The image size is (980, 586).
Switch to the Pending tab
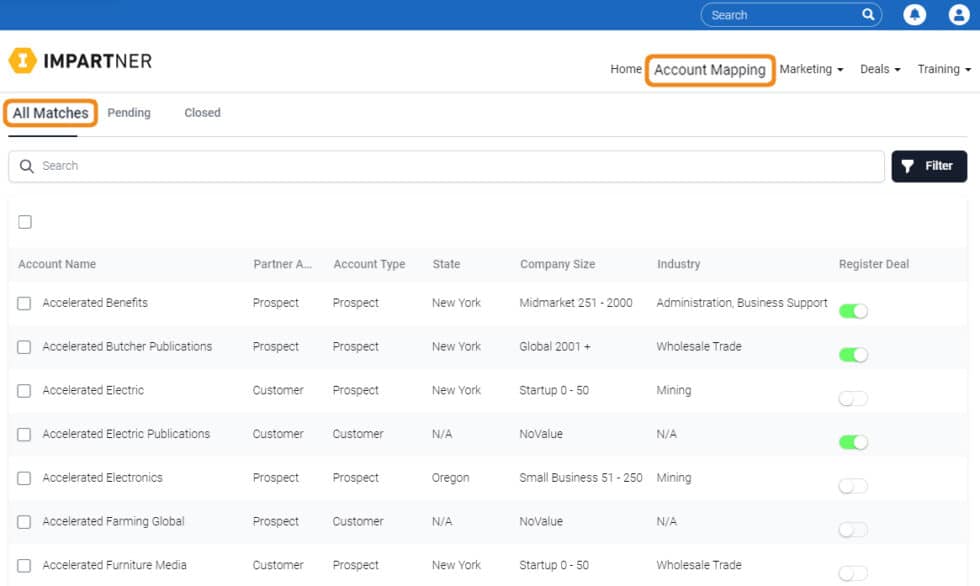[x=129, y=113]
